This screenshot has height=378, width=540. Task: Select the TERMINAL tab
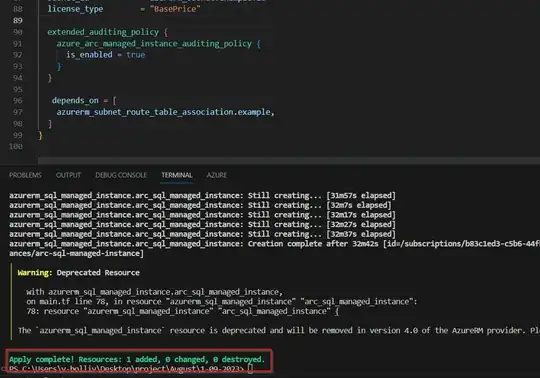pyautogui.click(x=177, y=175)
